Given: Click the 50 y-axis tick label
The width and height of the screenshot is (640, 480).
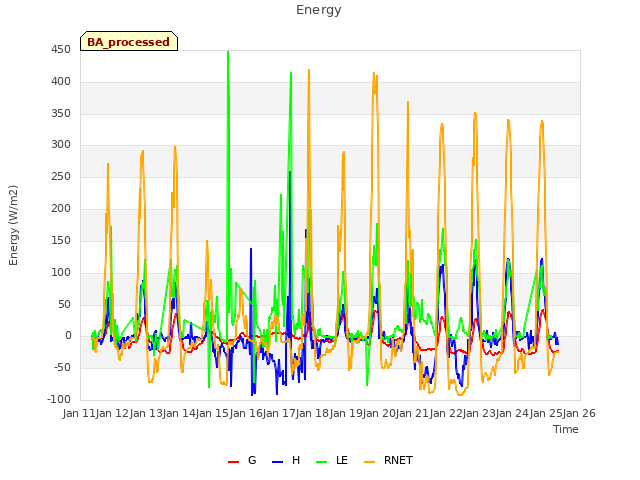Looking at the screenshot, I should [x=64, y=304].
